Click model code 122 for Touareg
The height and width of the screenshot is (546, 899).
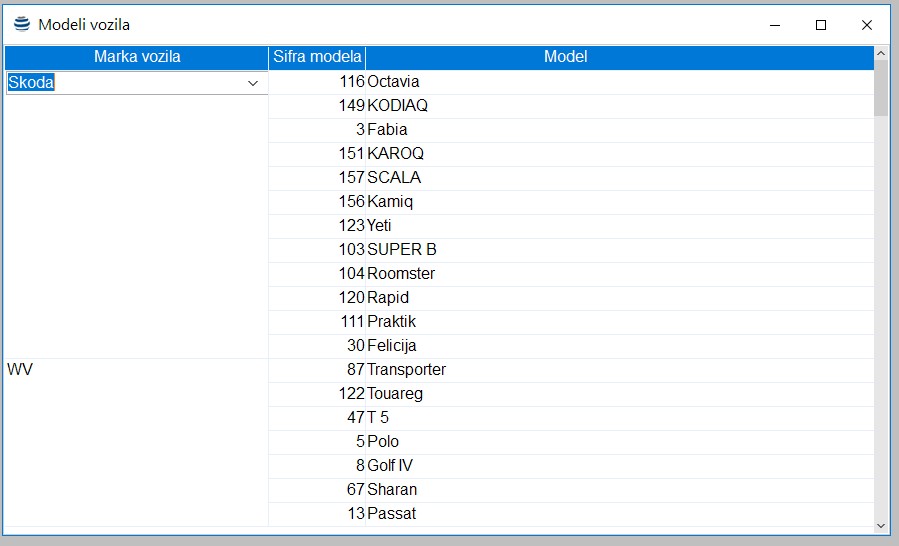pyautogui.click(x=351, y=394)
